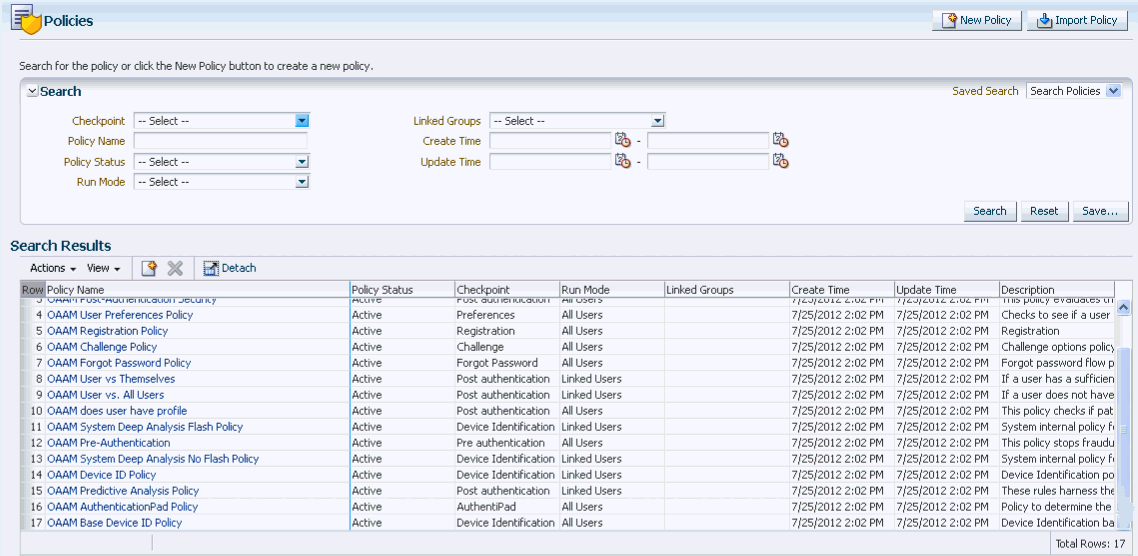
Task: Sort by Run Mode column header
Action: pos(611,290)
